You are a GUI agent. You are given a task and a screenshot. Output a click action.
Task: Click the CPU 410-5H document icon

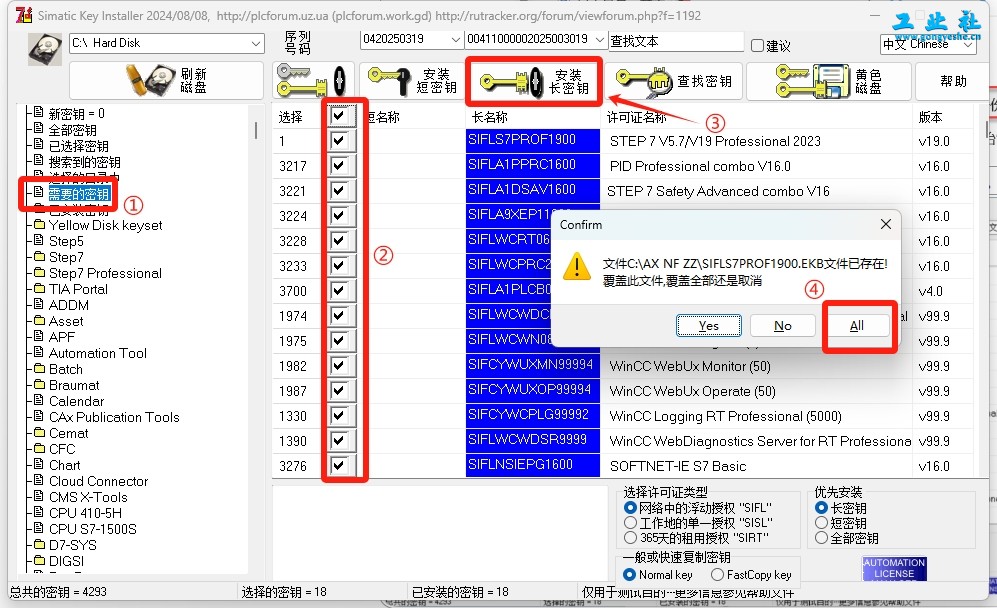(x=39, y=512)
